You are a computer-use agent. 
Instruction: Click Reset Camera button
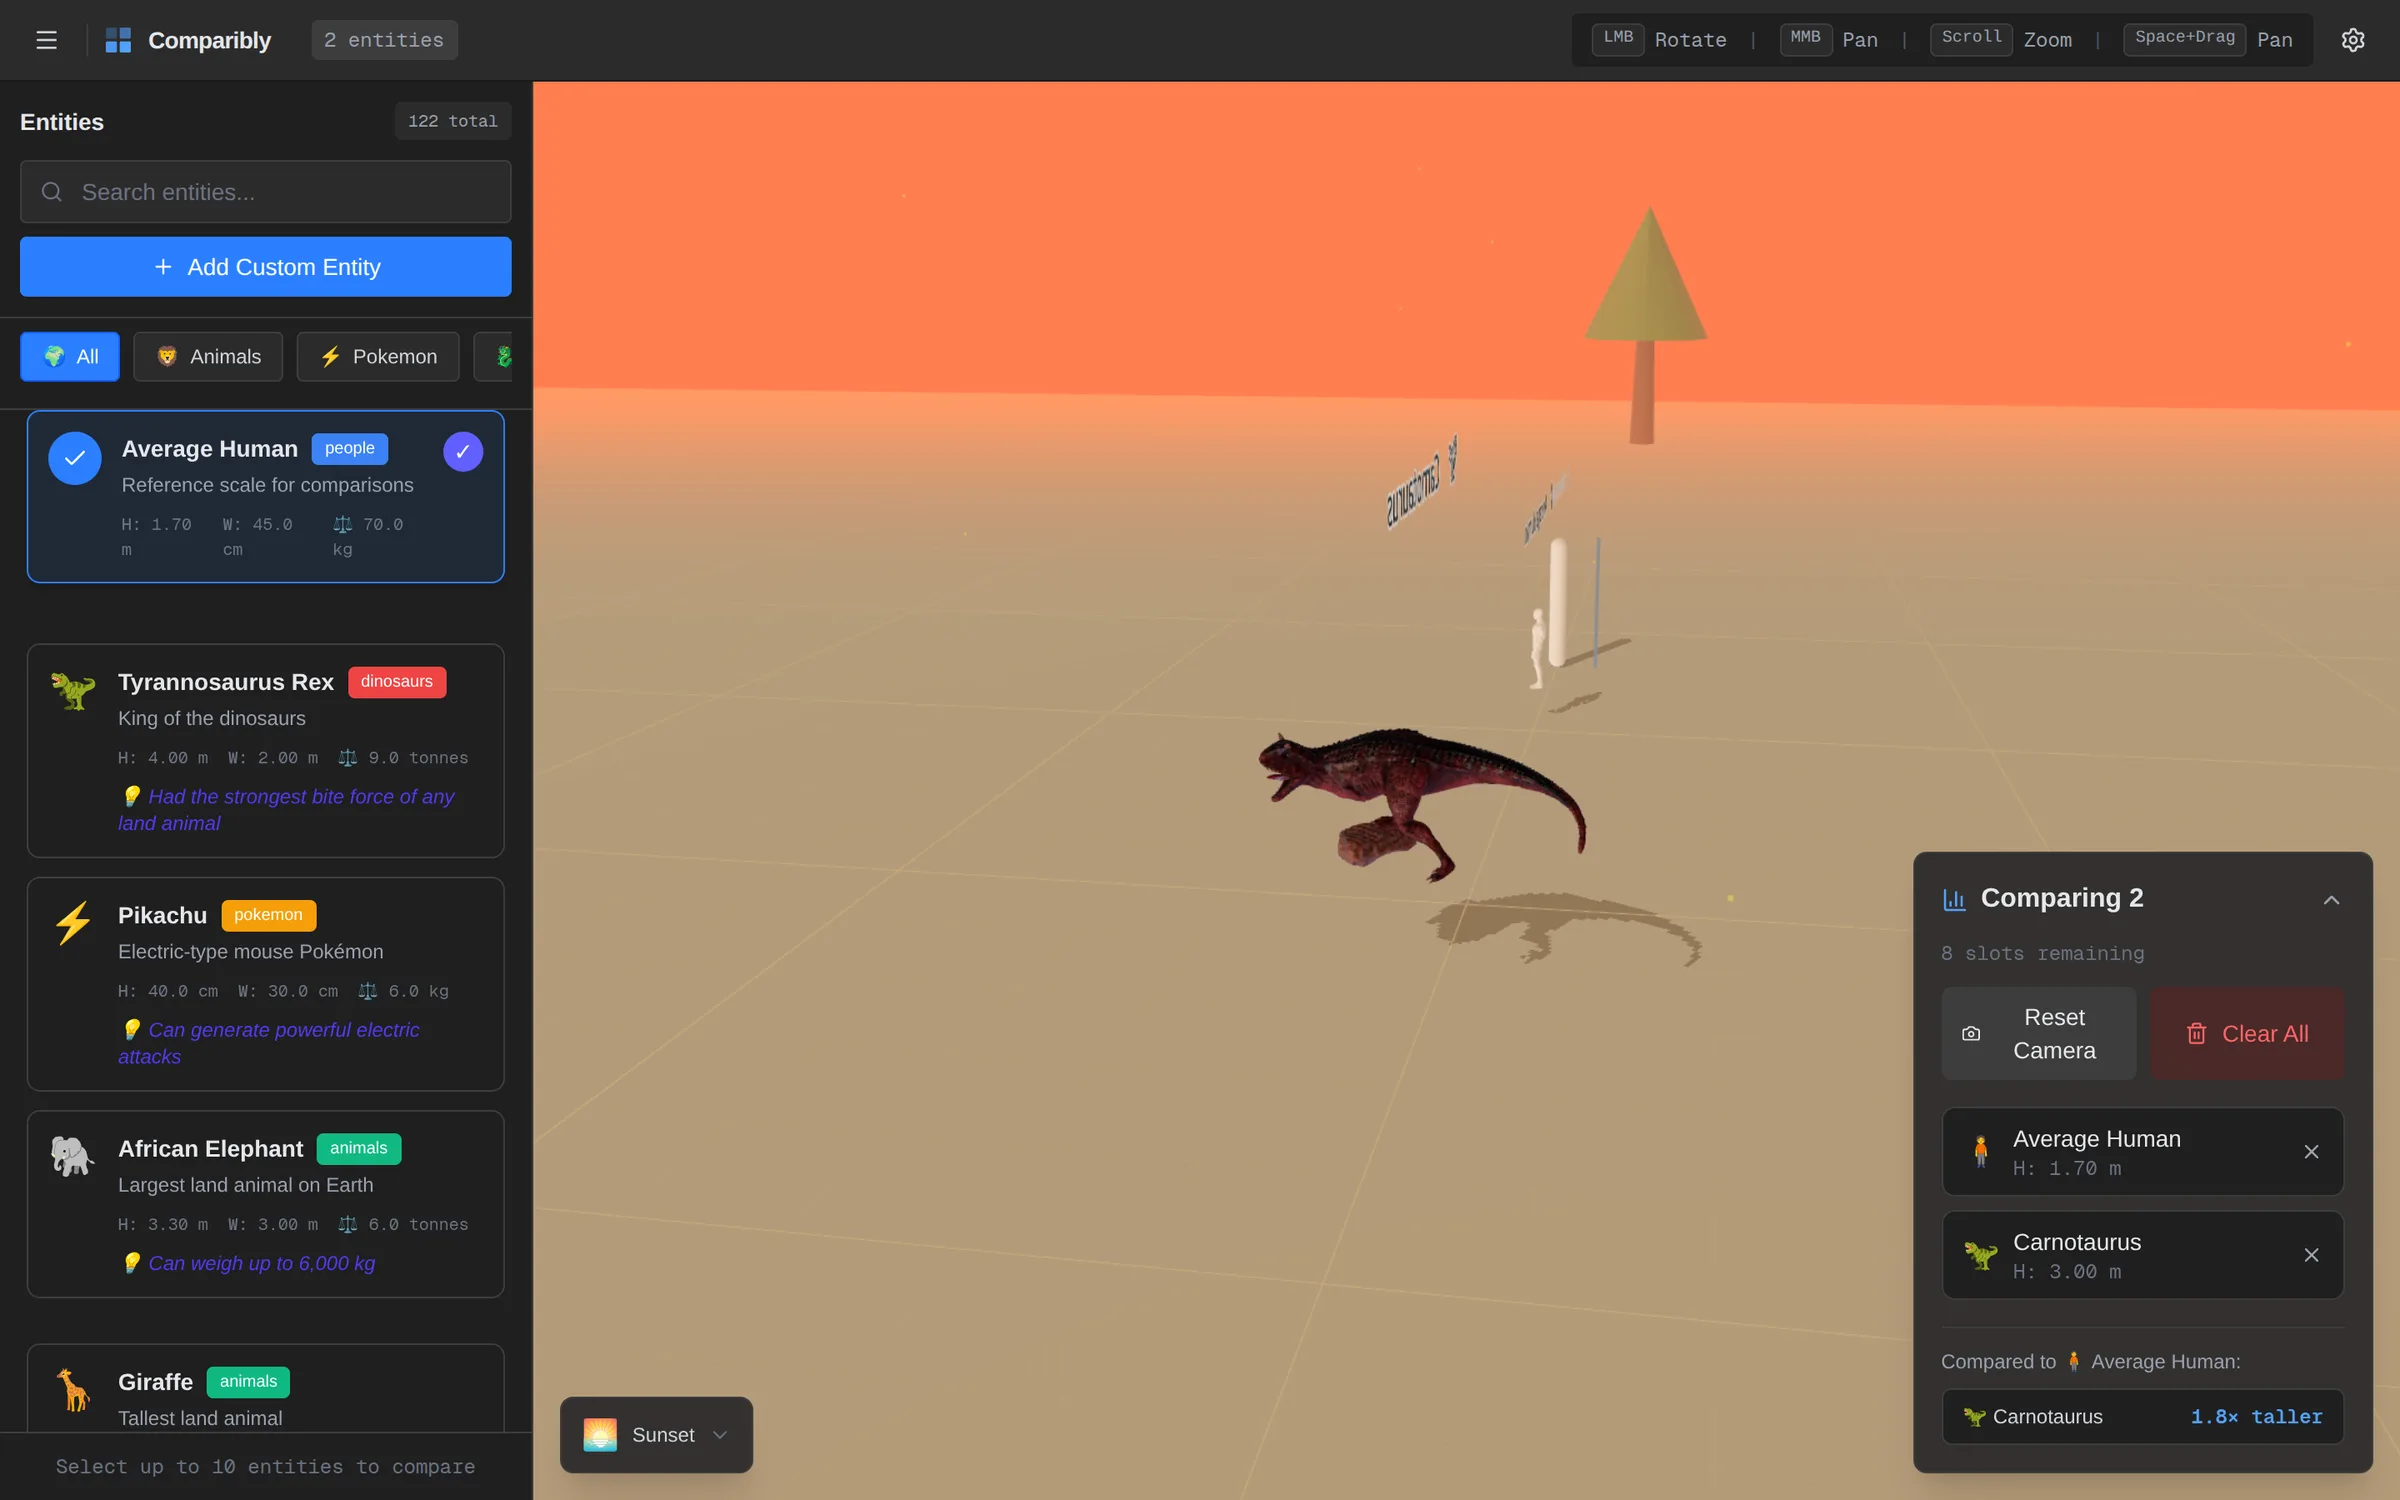pos(2038,1034)
